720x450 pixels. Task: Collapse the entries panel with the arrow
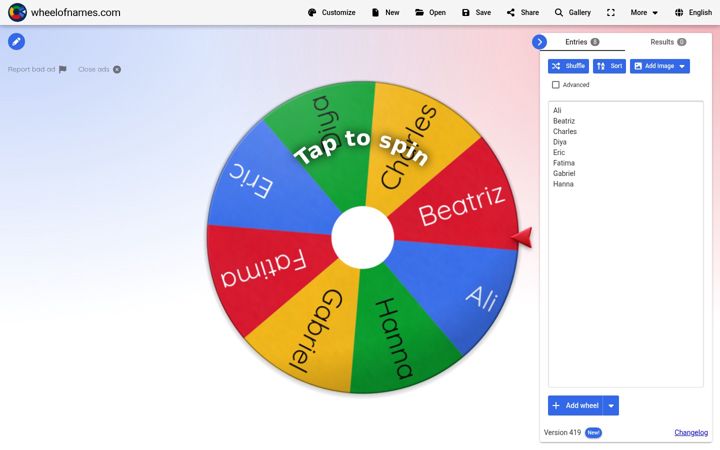[x=540, y=42]
